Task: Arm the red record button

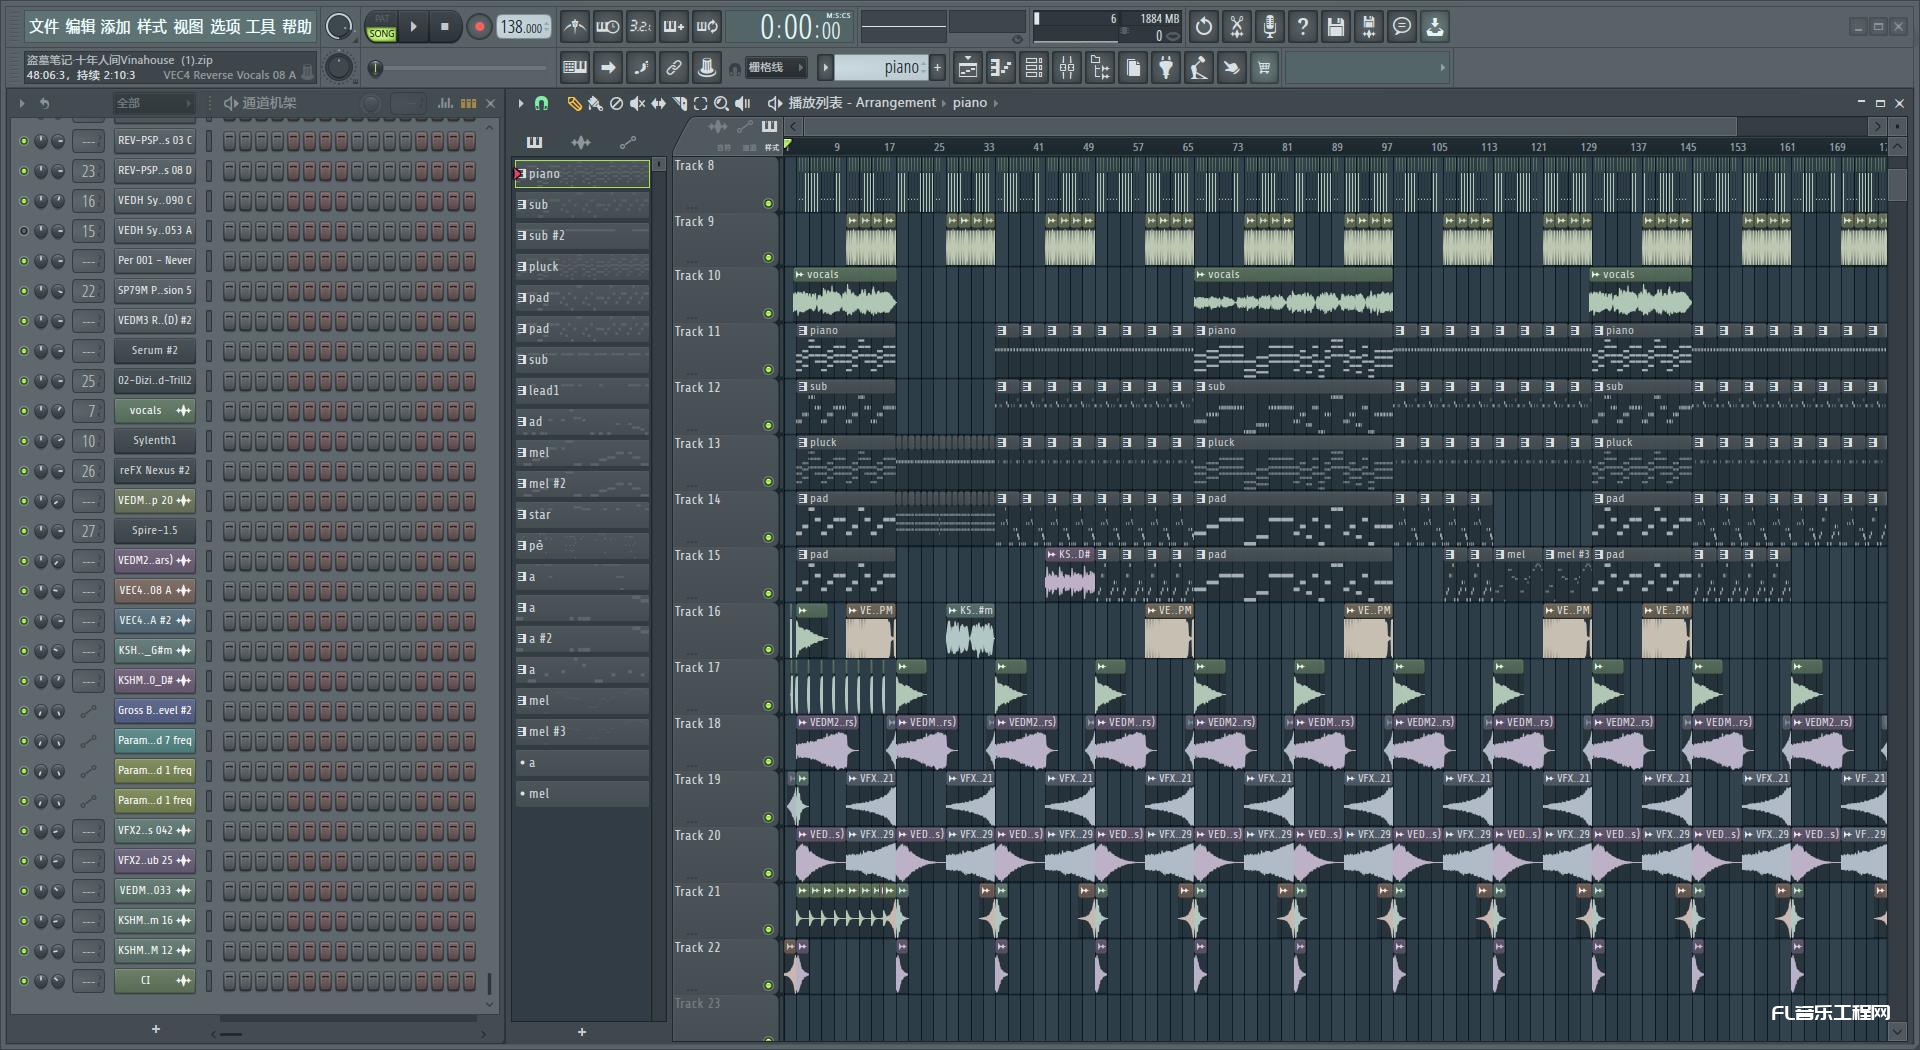Action: (479, 27)
